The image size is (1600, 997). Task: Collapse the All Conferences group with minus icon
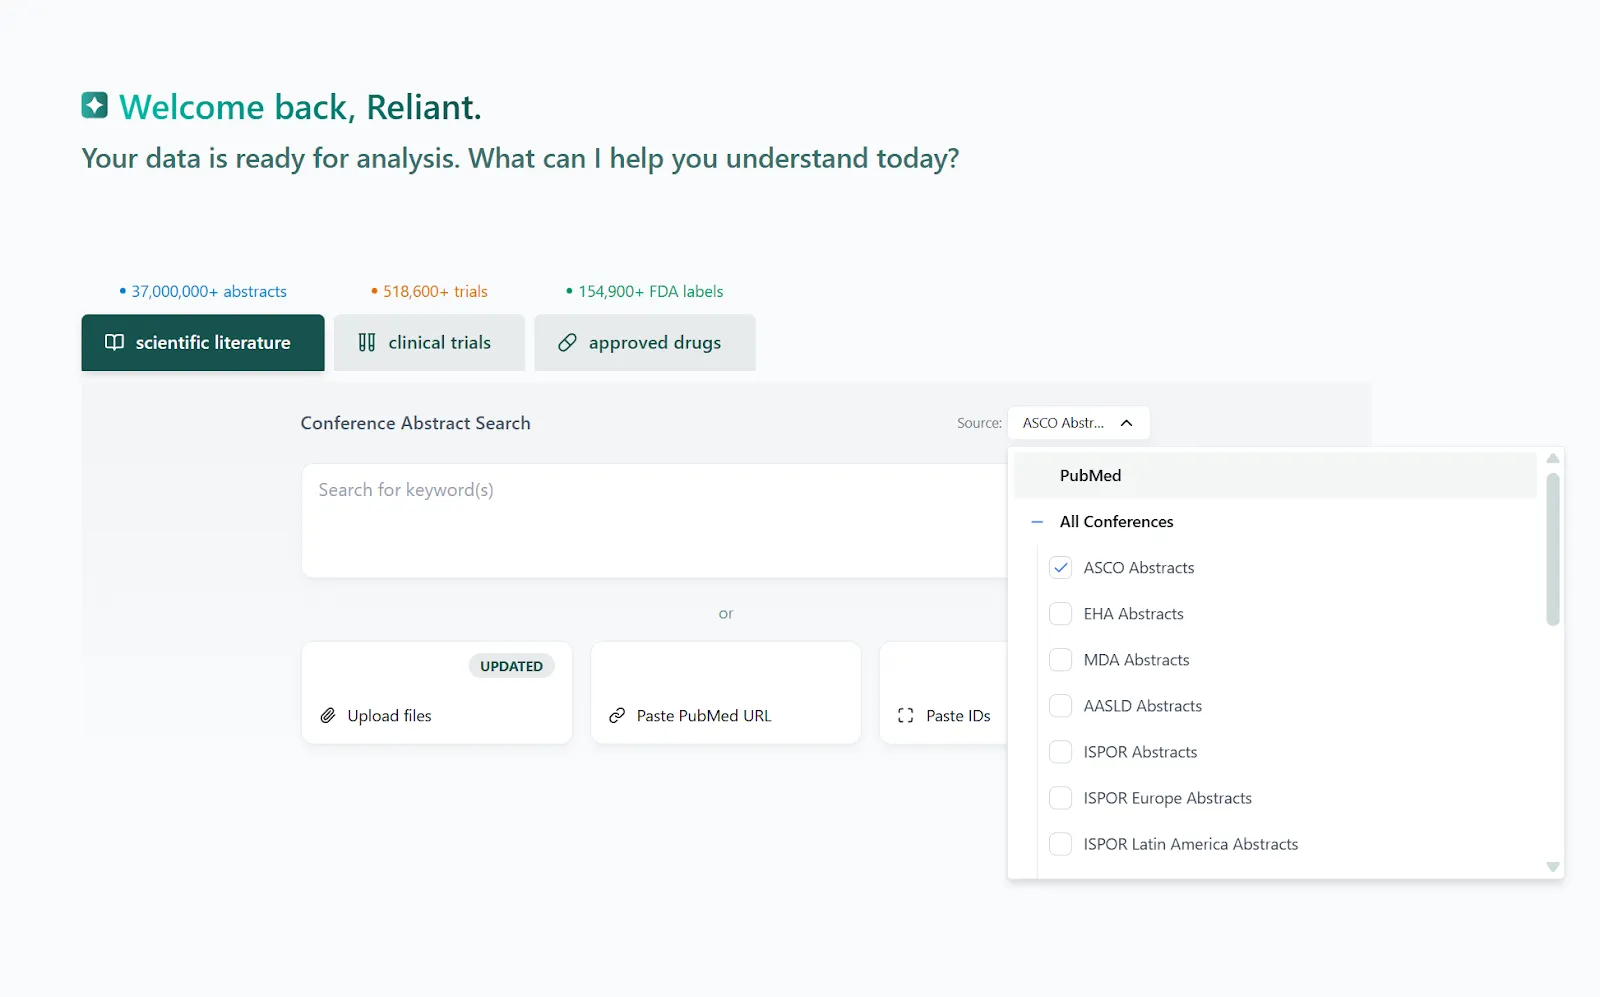click(x=1037, y=522)
